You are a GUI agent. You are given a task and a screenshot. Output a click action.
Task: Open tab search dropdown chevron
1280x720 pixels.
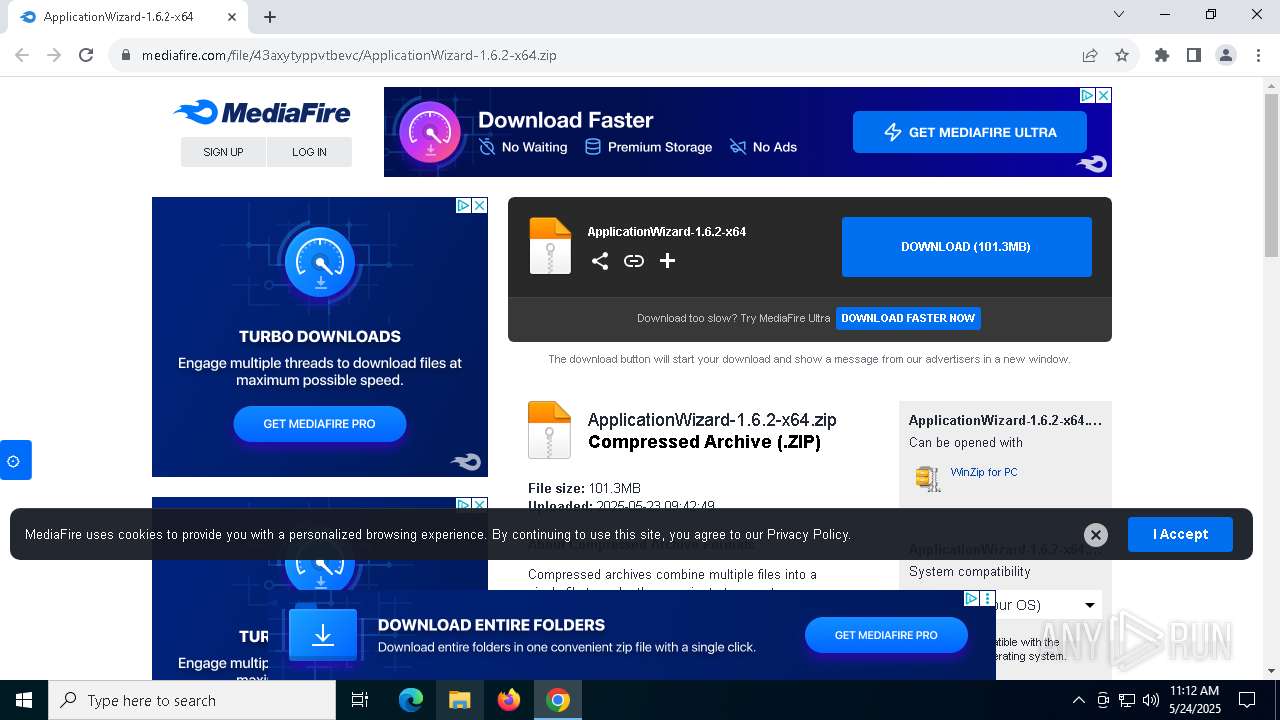[1119, 14]
